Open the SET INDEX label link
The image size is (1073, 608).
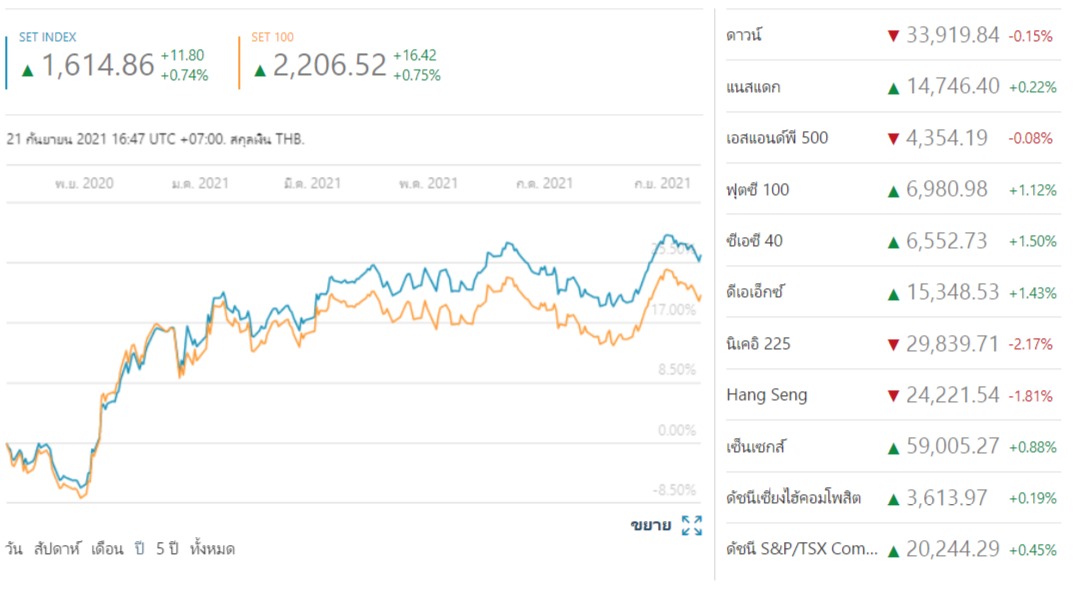(x=47, y=37)
